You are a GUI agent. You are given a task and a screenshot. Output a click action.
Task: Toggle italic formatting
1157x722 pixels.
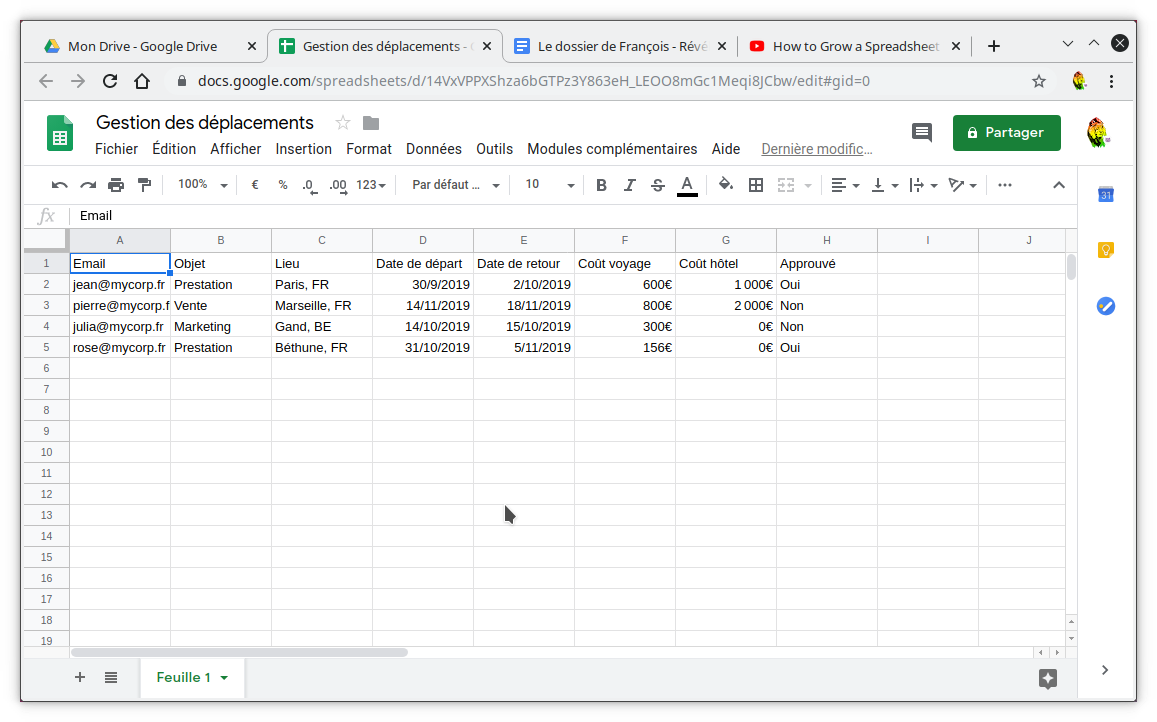tap(631, 184)
